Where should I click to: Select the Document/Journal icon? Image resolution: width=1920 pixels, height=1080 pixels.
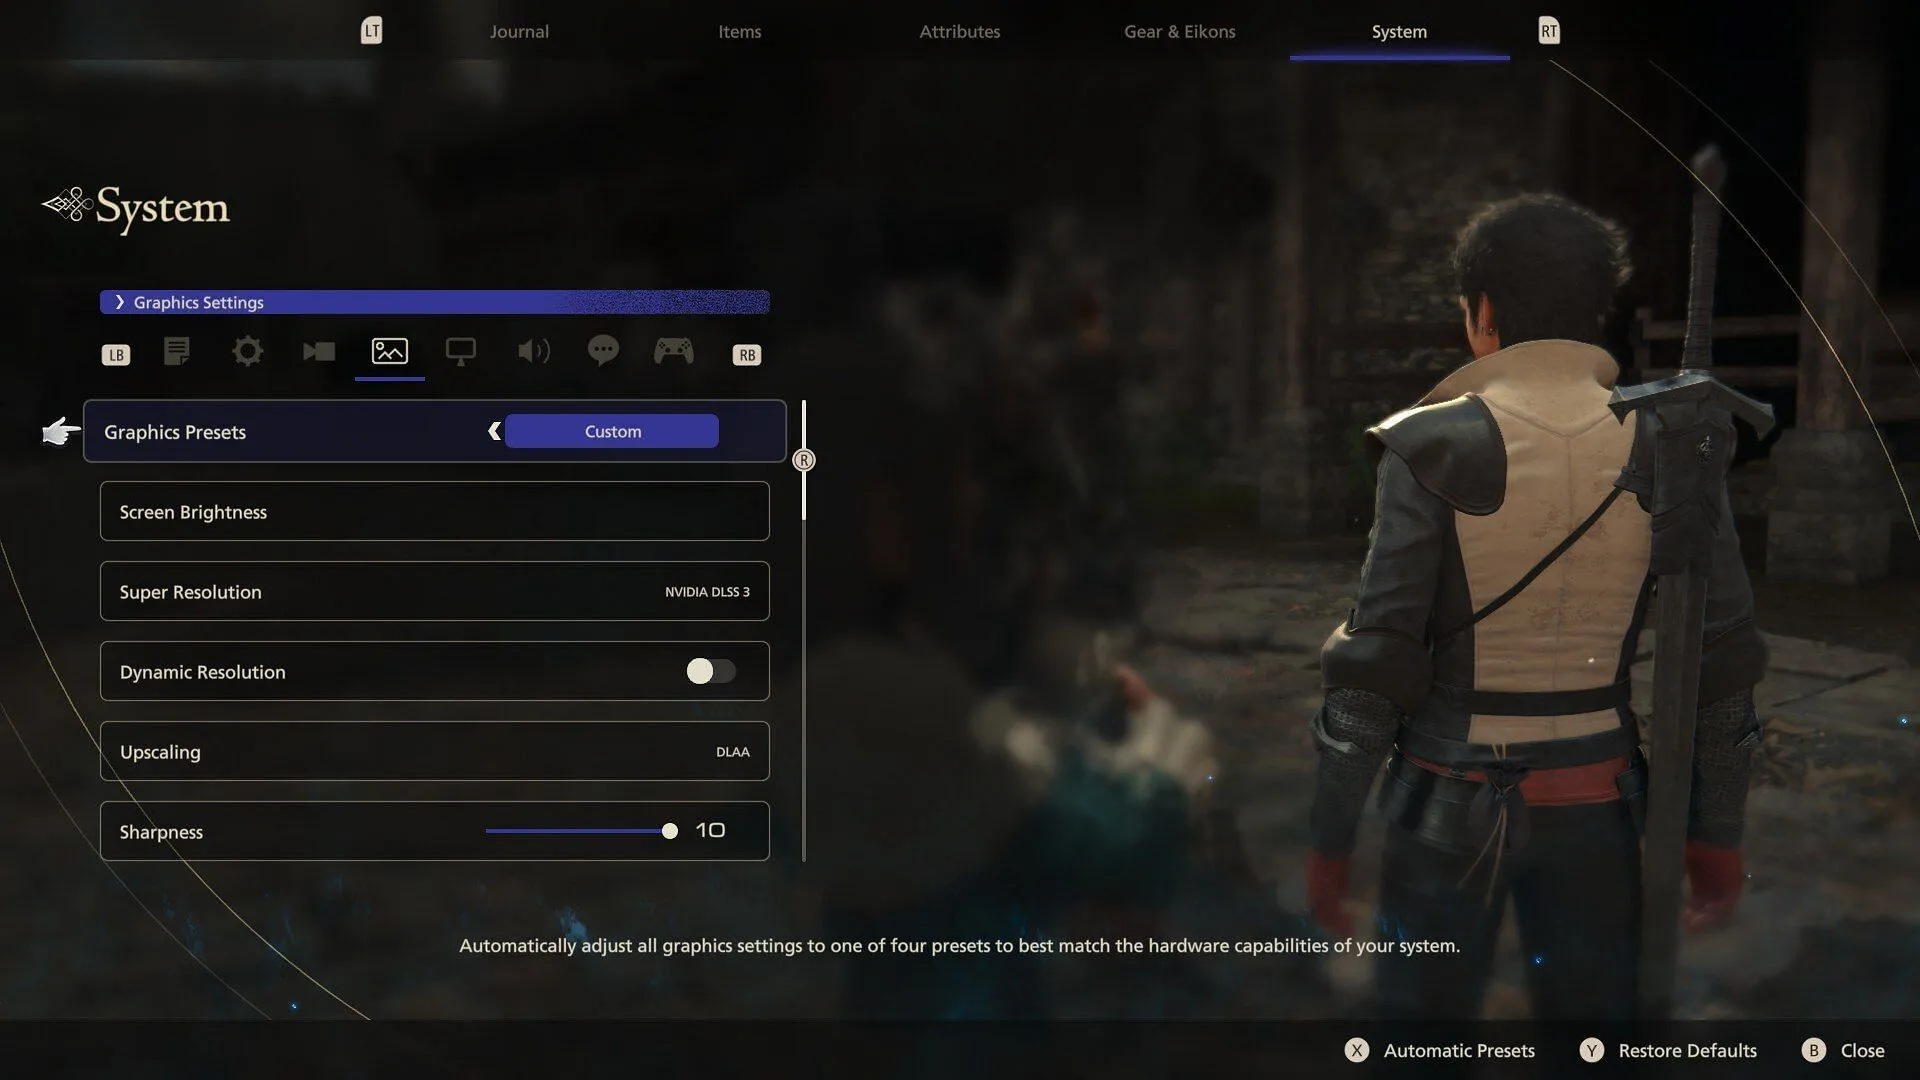coord(177,352)
